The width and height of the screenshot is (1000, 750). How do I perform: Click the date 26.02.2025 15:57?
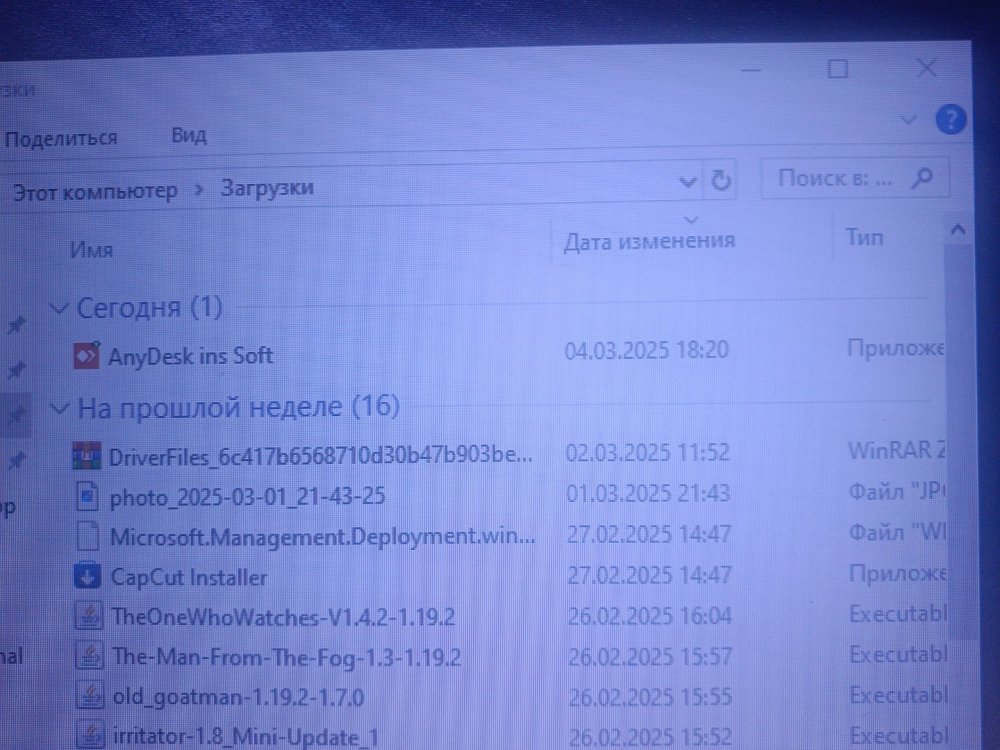pyautogui.click(x=649, y=656)
